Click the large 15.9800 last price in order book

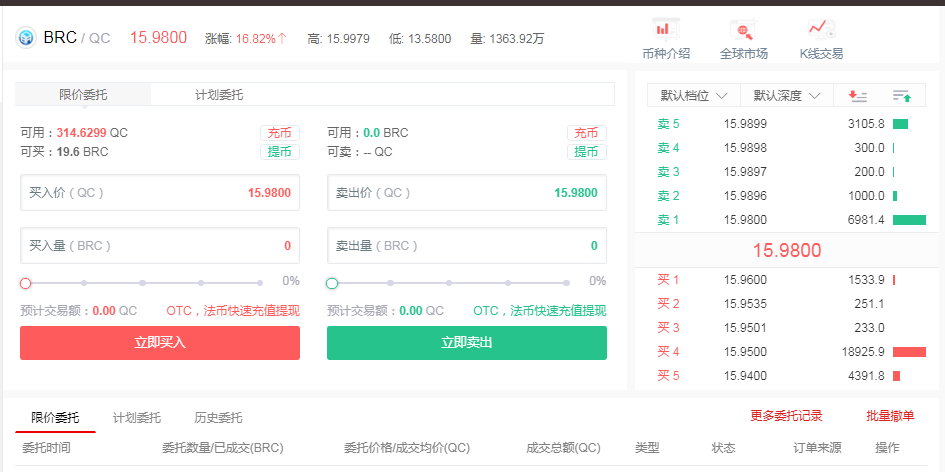tap(786, 250)
